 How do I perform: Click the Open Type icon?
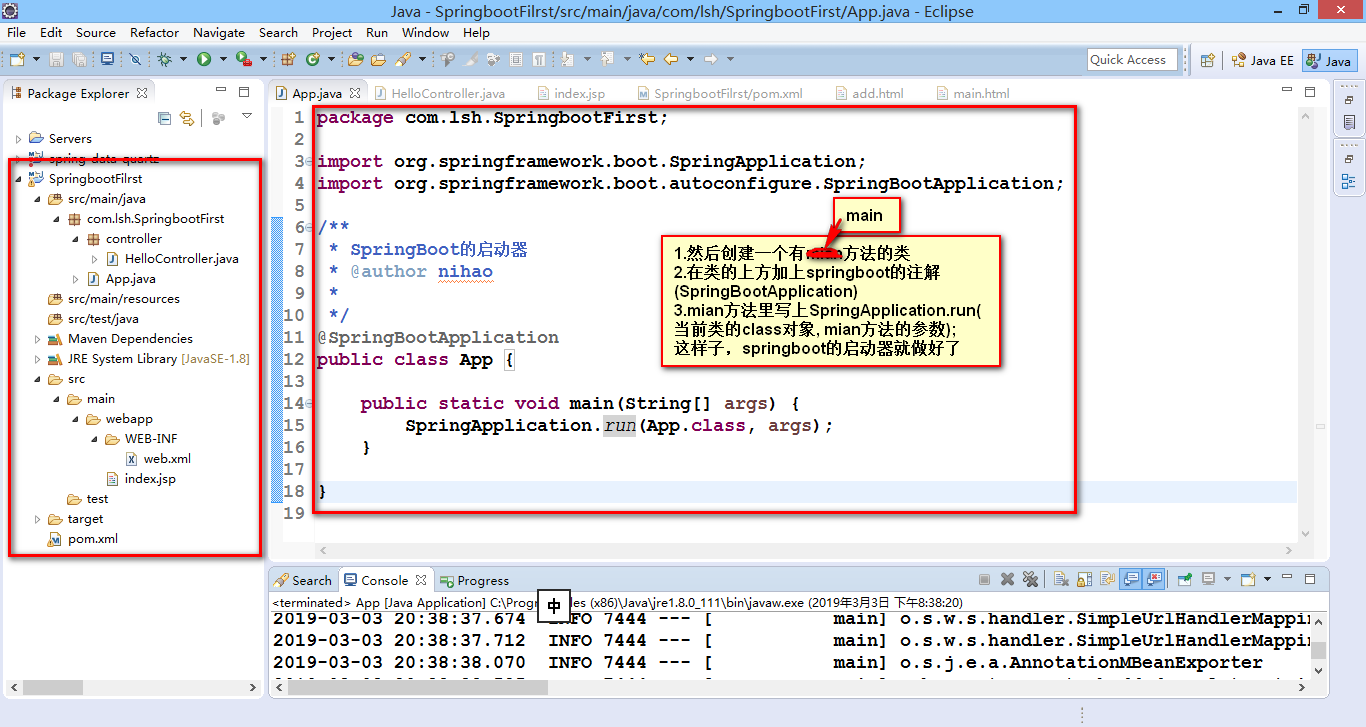coord(355,60)
